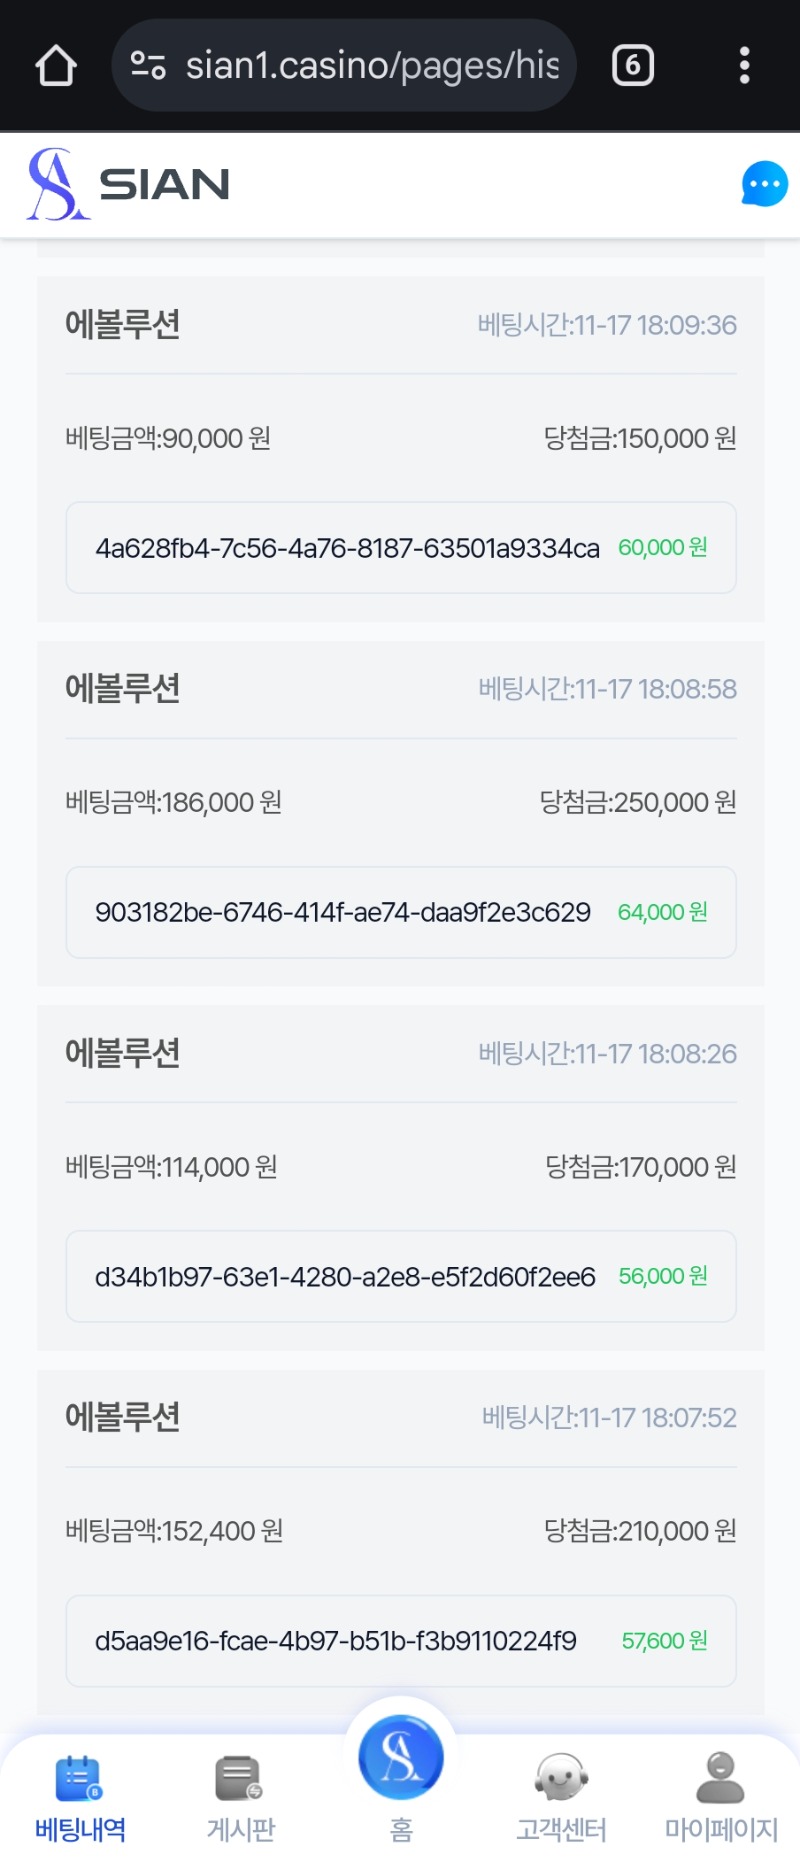The height and width of the screenshot is (1862, 800).
Task: Click the green 57,600 원 amount
Action: 665,1641
